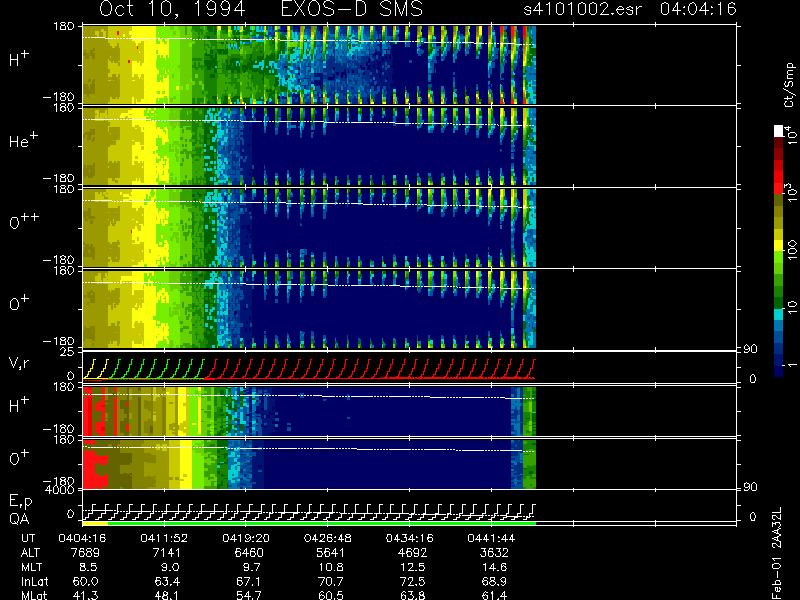Viewport: 800px width, 600px height.
Task: Click InLat value 63.4
Action: tap(169, 581)
